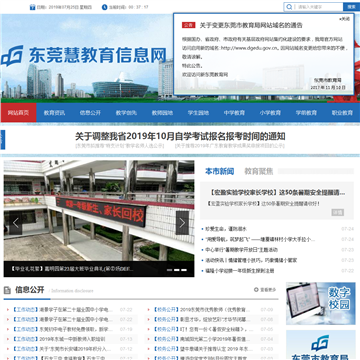Open news item 中心举行暑期教学开放日主题活动

(x=241, y=250)
